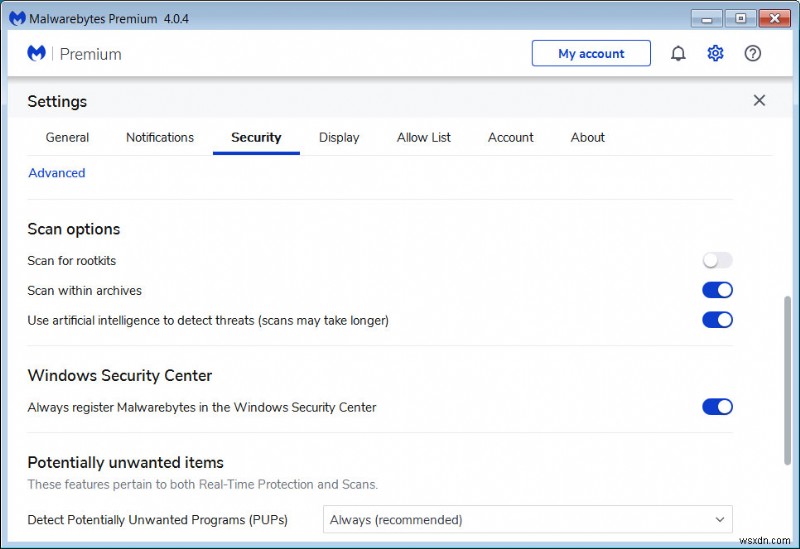Screen dimensions: 800x549
Task: Click the Malwarebytes logo in header
Action: pos(36,53)
